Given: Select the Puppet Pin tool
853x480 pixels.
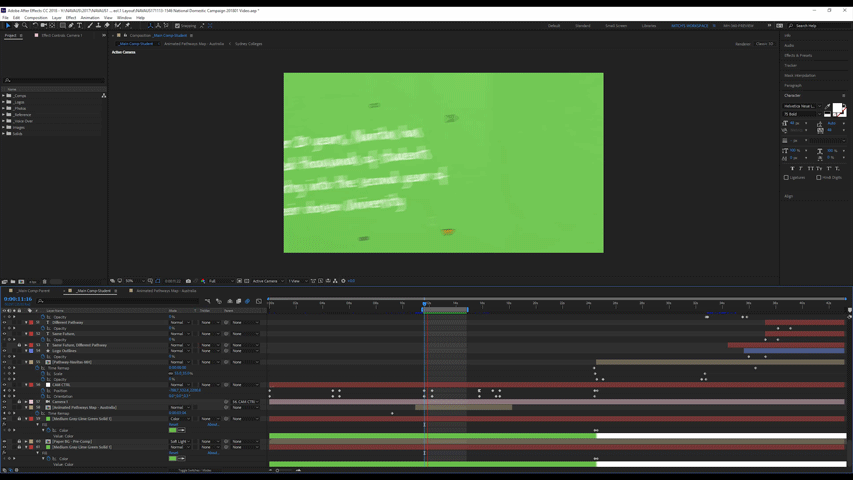Looking at the screenshot, I should click(x=127, y=26).
